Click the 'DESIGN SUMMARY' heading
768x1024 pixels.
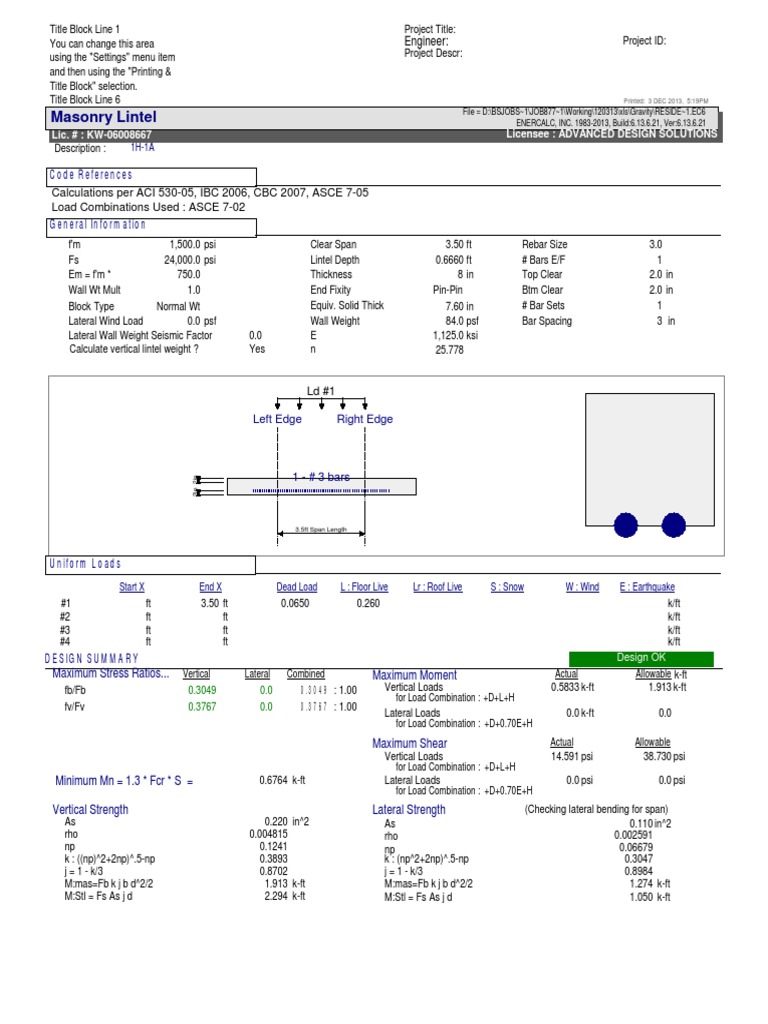click(91, 658)
